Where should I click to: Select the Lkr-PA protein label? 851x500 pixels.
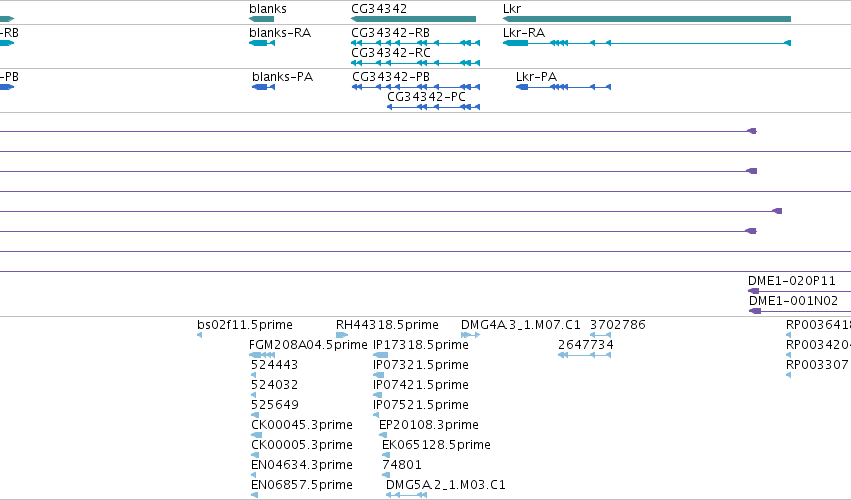536,77
